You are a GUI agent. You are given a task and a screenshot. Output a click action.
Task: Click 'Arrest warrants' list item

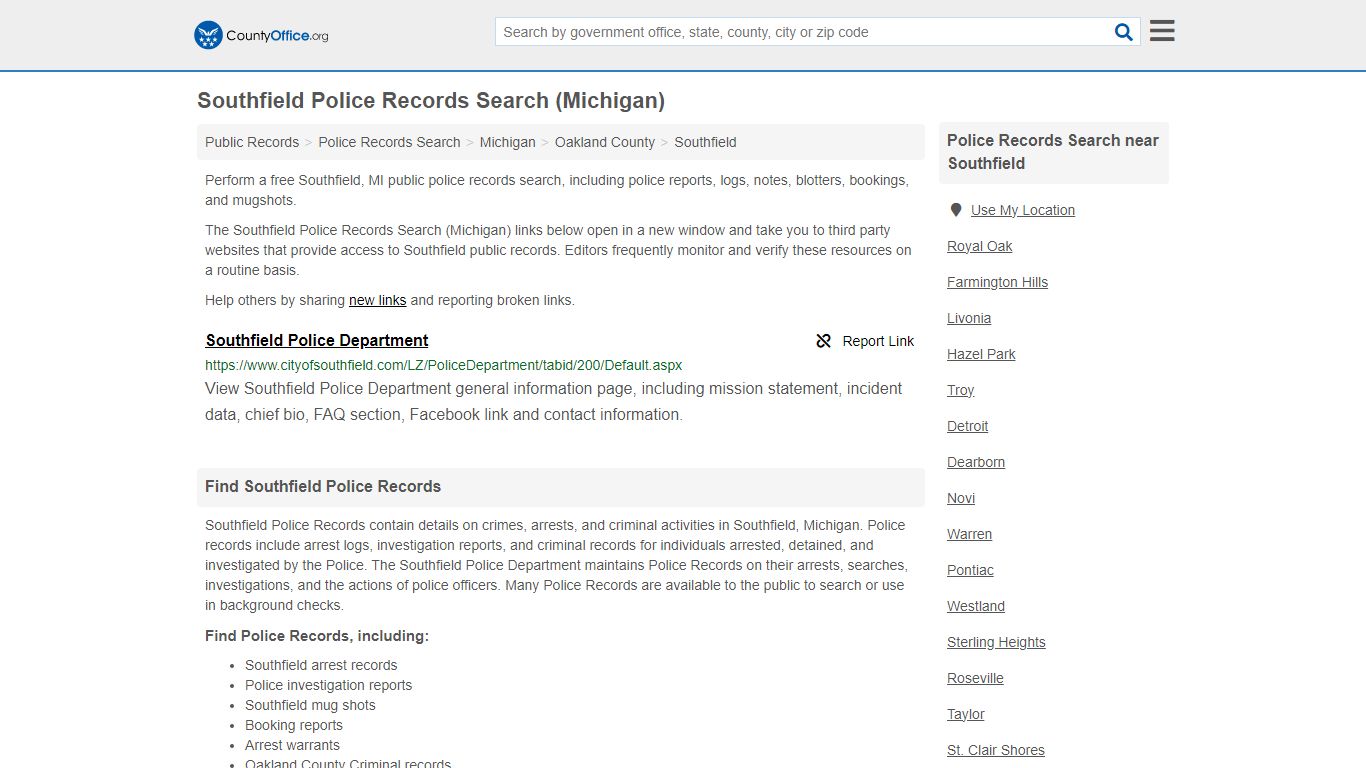292,745
